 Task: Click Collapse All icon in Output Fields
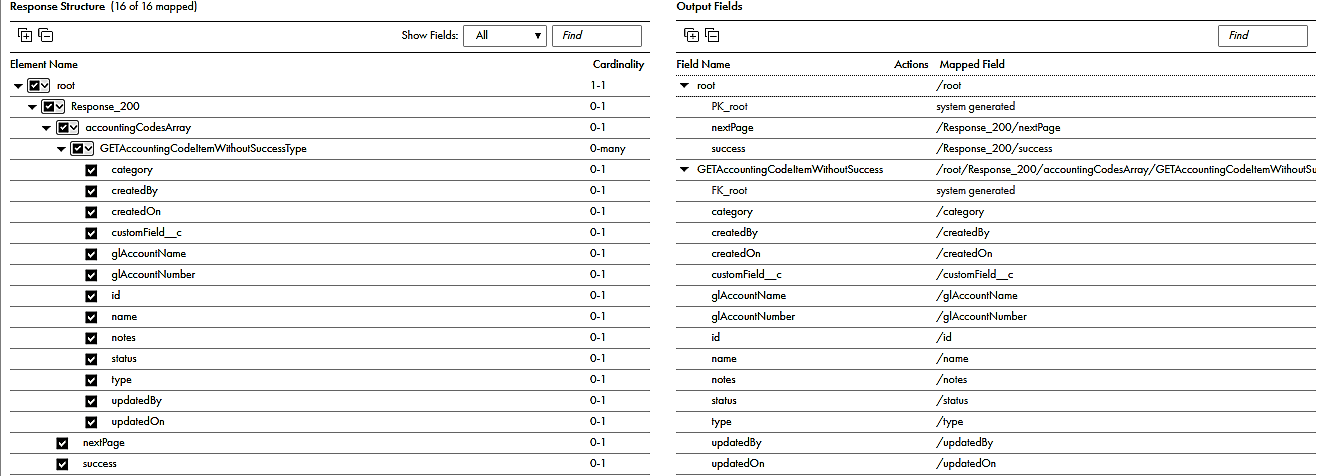pos(712,35)
